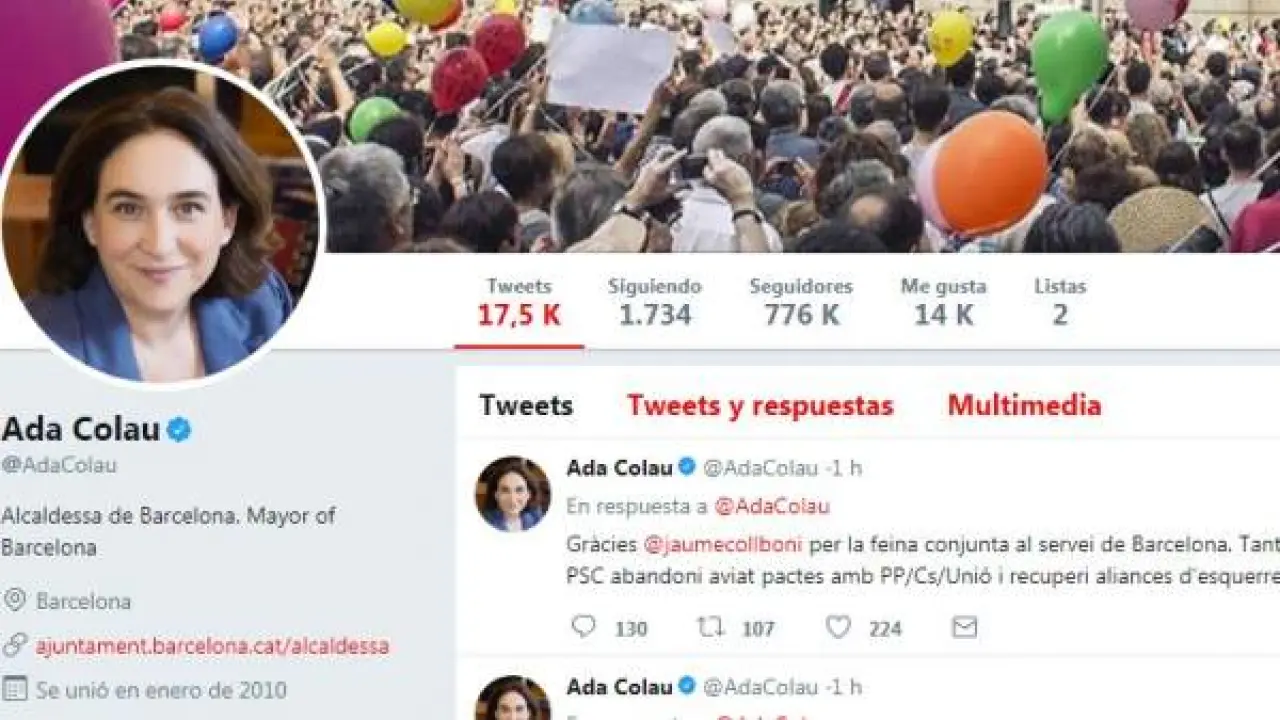Click @AdaColau in 'En respuesta a'
This screenshot has width=1280, height=720.
(x=771, y=506)
